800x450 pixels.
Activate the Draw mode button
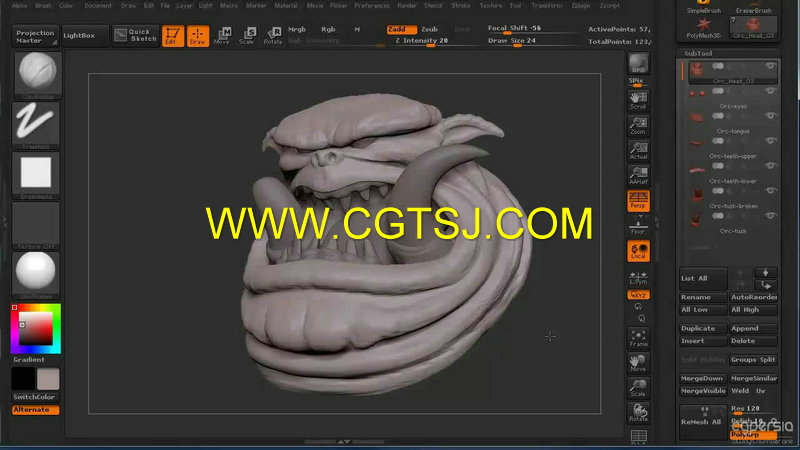pyautogui.click(x=198, y=36)
